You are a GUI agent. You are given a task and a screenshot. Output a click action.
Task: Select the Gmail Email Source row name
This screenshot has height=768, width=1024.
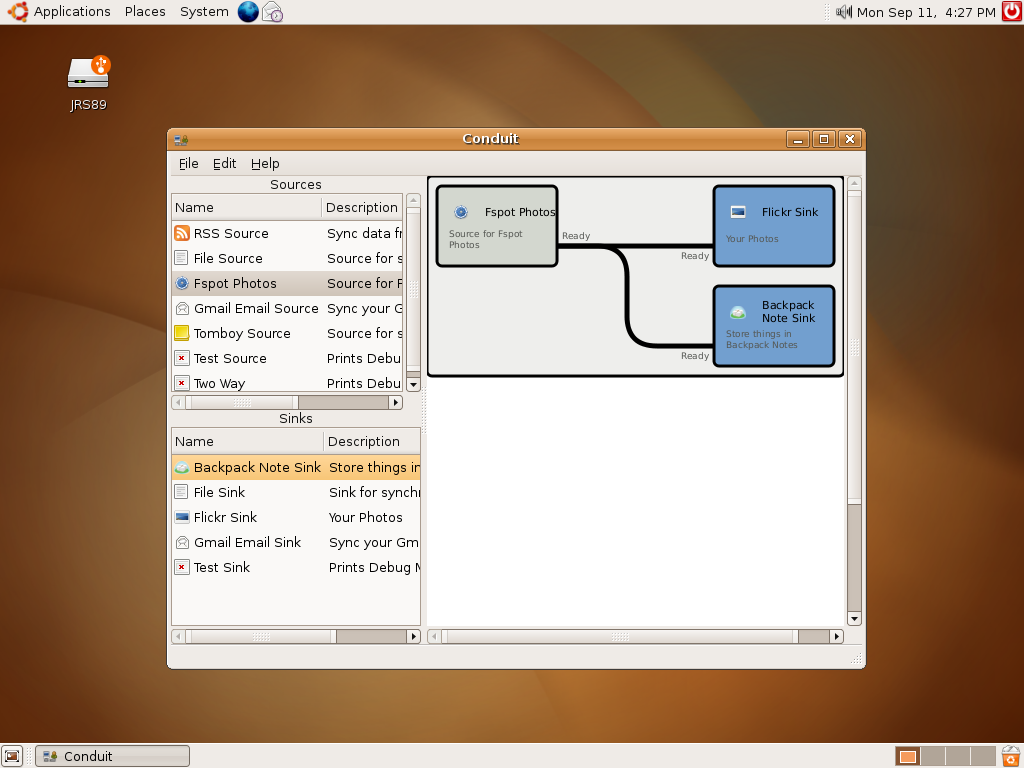[256, 308]
